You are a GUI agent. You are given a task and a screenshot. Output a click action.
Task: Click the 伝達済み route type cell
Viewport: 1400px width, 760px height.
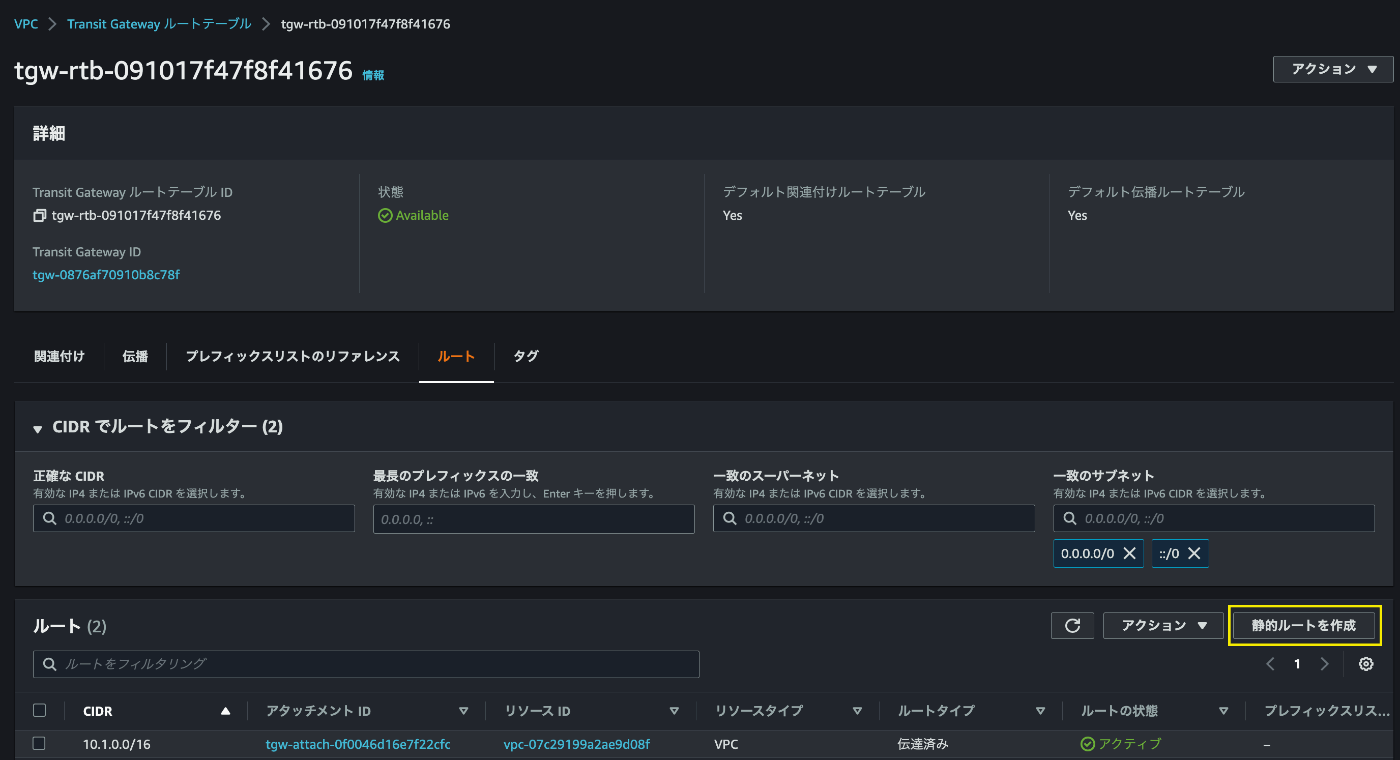(x=923, y=744)
